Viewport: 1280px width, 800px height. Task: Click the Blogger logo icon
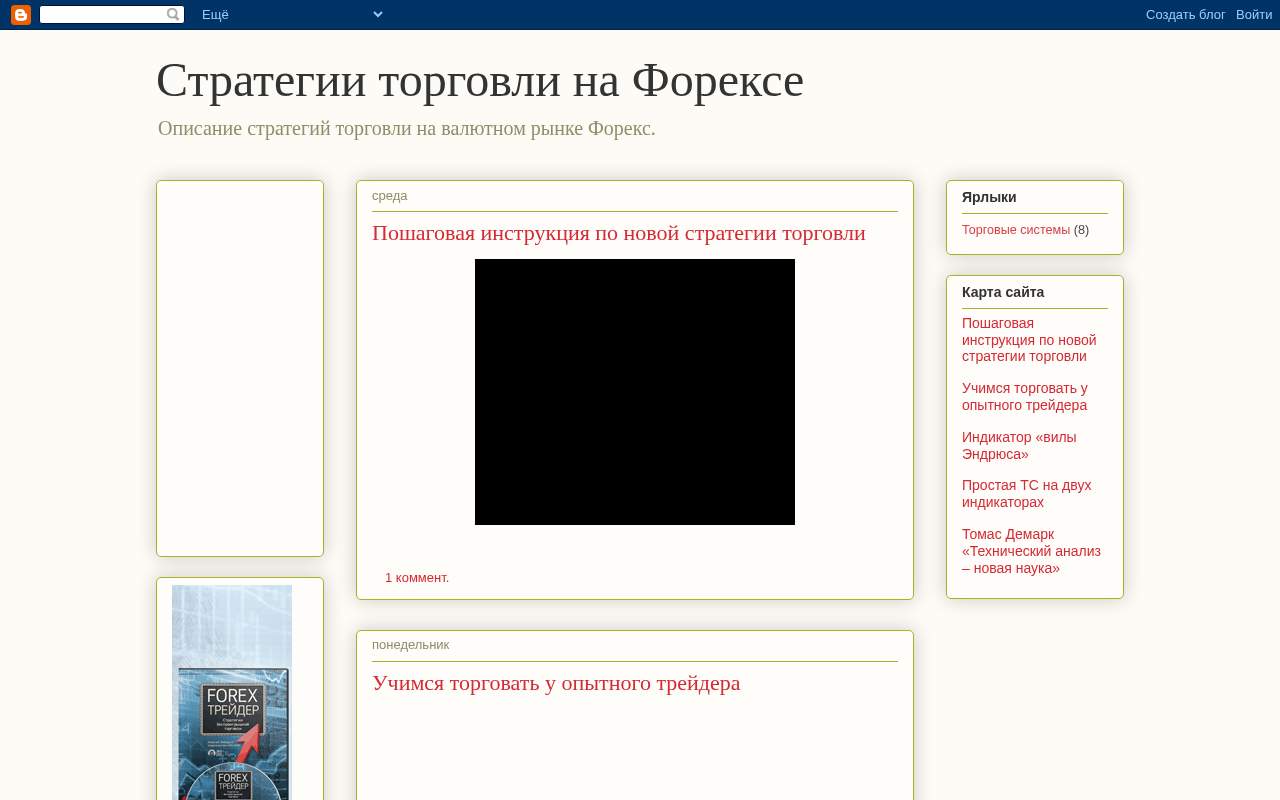[21, 15]
